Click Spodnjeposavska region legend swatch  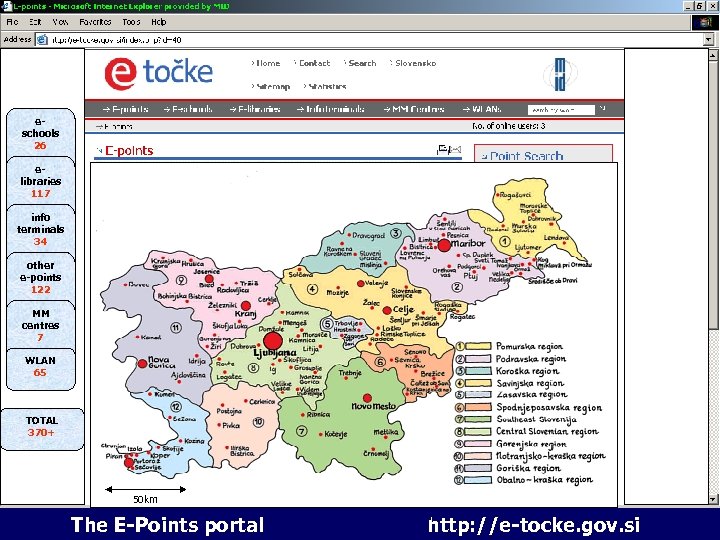click(478, 407)
